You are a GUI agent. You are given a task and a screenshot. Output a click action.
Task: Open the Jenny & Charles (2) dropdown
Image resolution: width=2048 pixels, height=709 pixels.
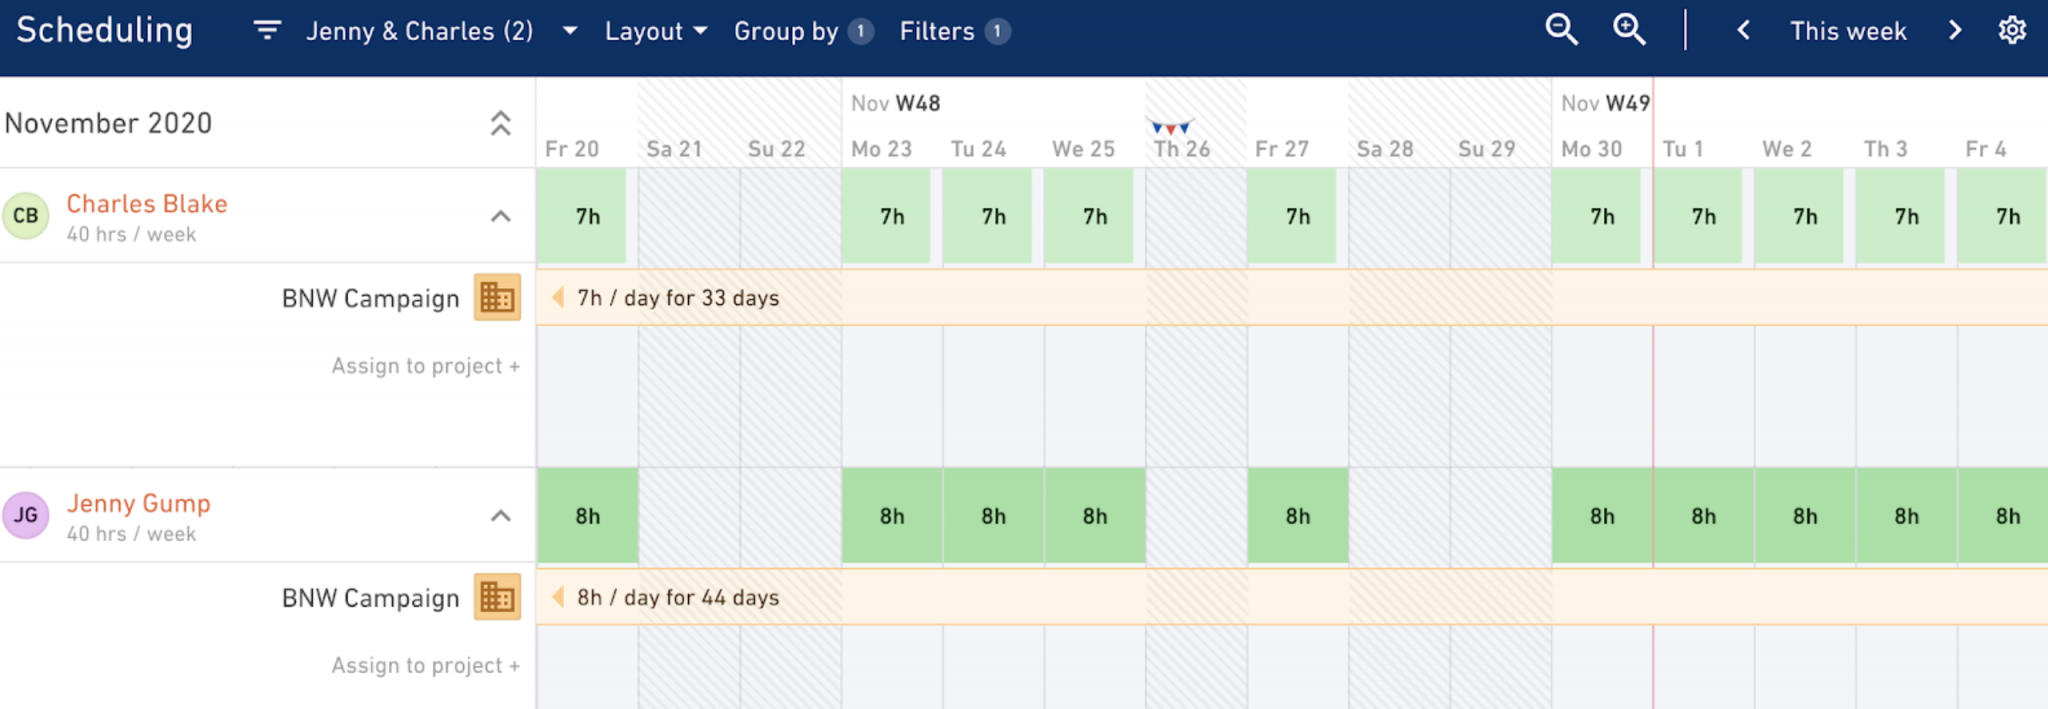[x=441, y=31]
